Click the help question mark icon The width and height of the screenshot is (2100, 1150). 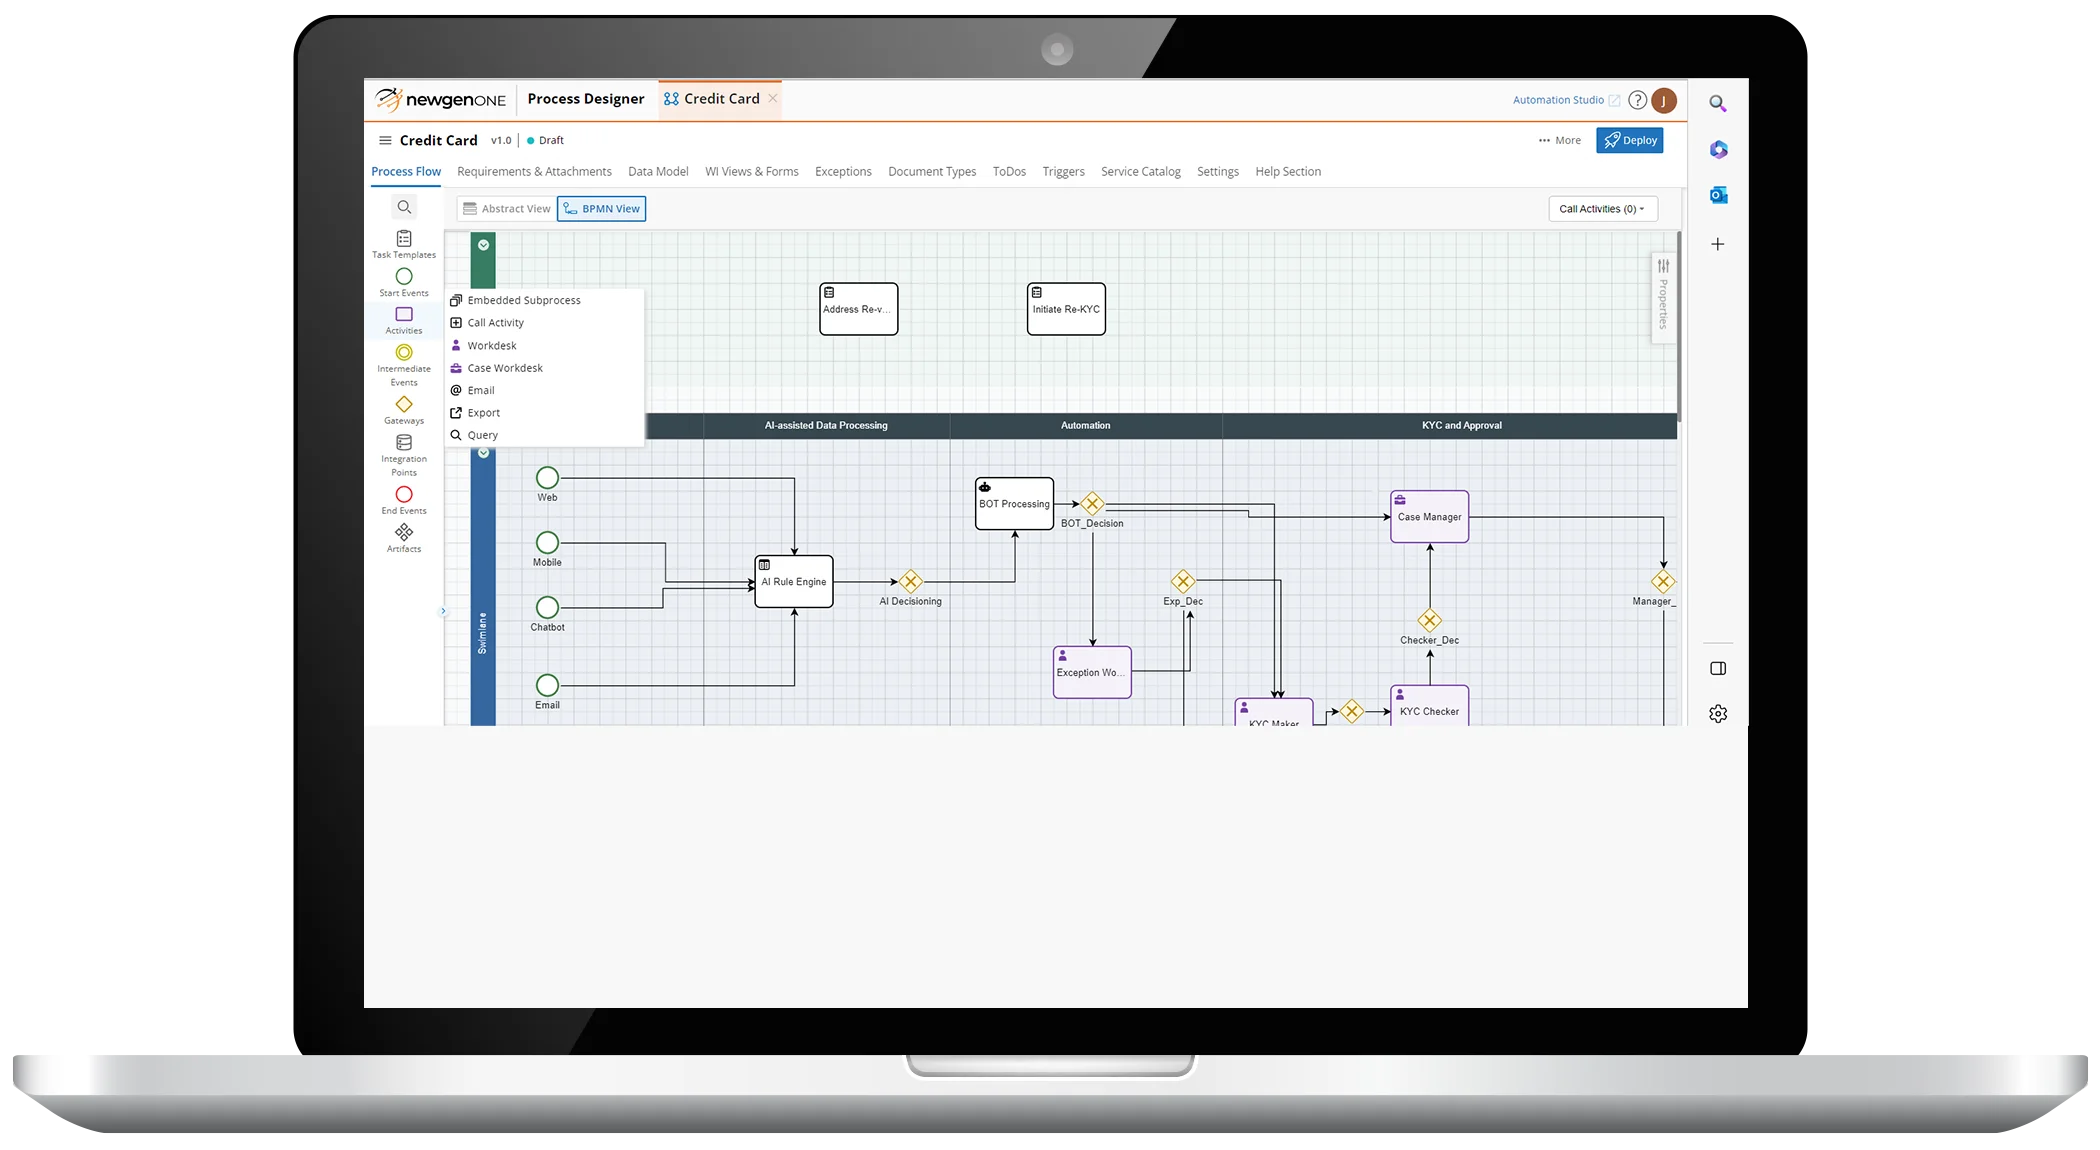click(1637, 100)
